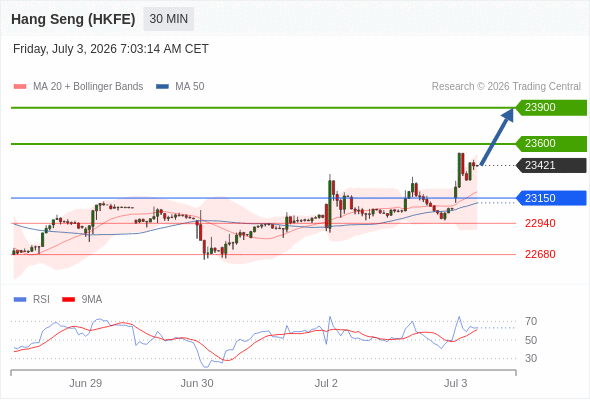
Task: Click the black 23421 current price tag
Action: point(551,165)
